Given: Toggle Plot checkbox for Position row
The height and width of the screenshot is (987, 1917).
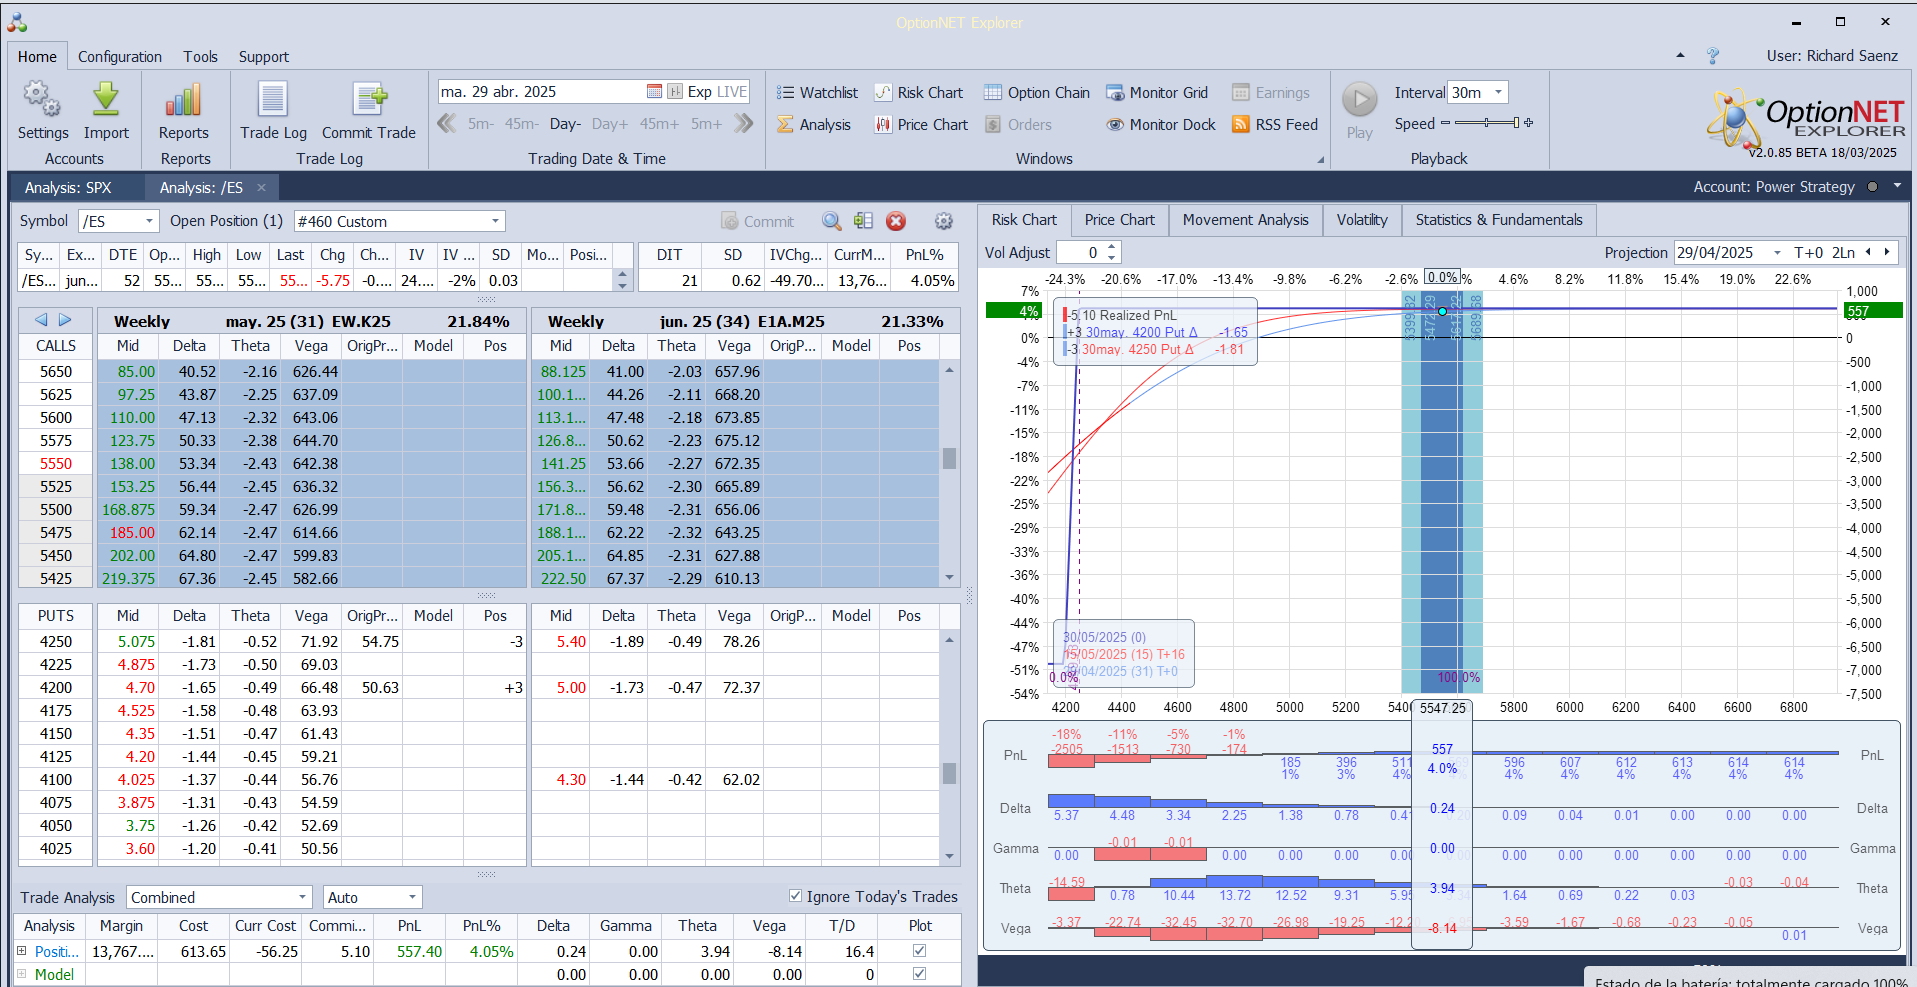Looking at the screenshot, I should coord(919,951).
